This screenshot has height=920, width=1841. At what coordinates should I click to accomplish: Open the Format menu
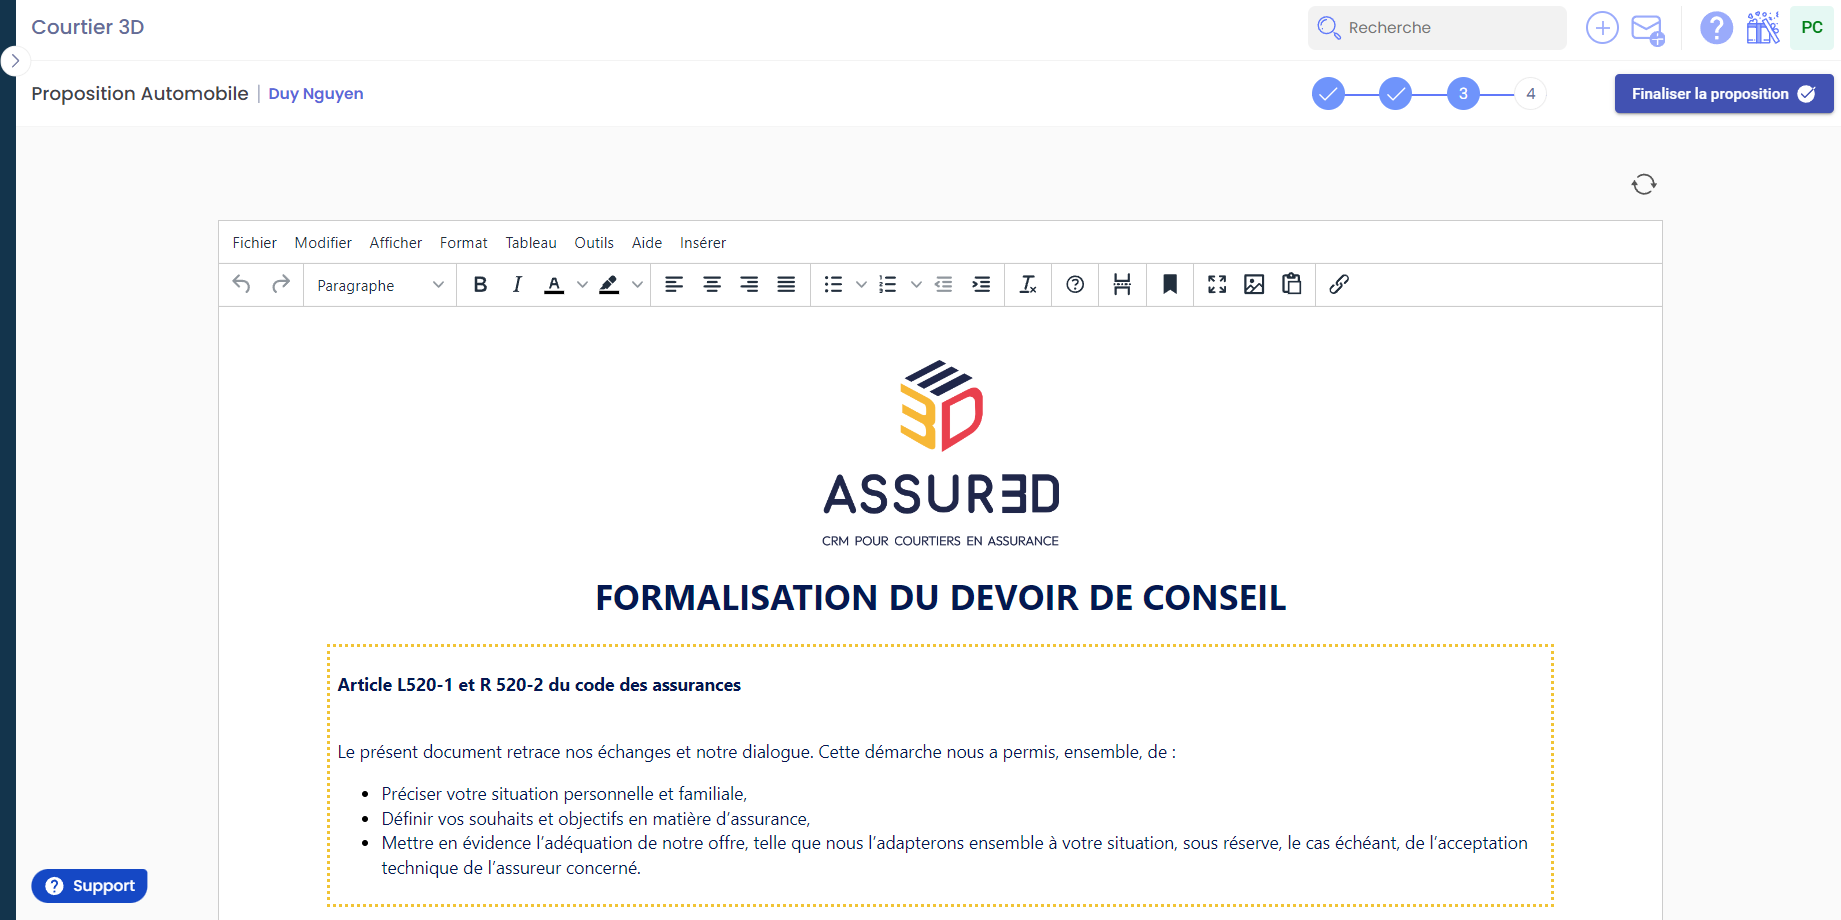pyautogui.click(x=464, y=243)
